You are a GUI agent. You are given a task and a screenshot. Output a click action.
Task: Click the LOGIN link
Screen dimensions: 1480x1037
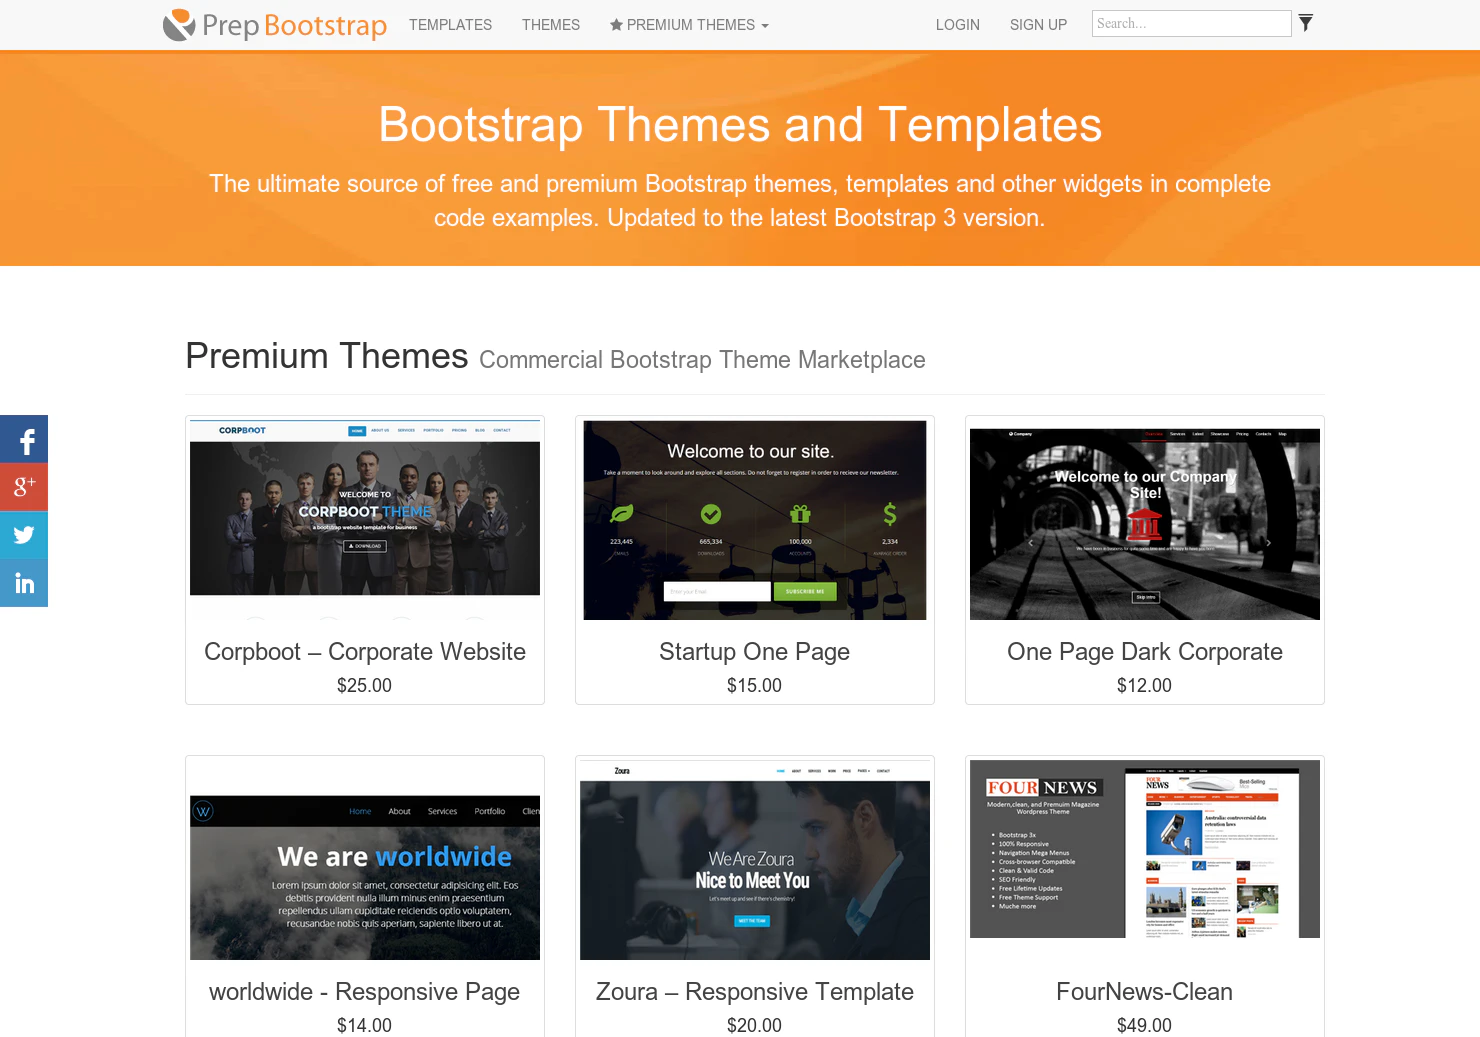click(957, 24)
